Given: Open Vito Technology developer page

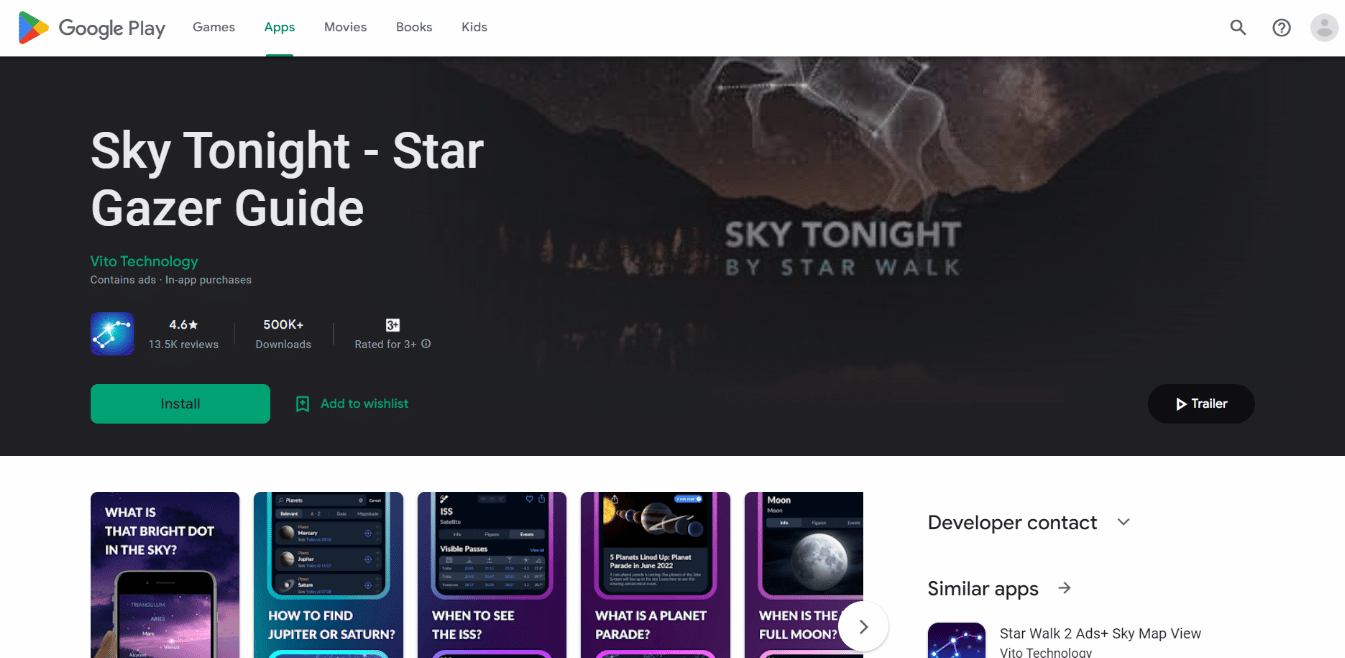Looking at the screenshot, I should pyautogui.click(x=144, y=261).
